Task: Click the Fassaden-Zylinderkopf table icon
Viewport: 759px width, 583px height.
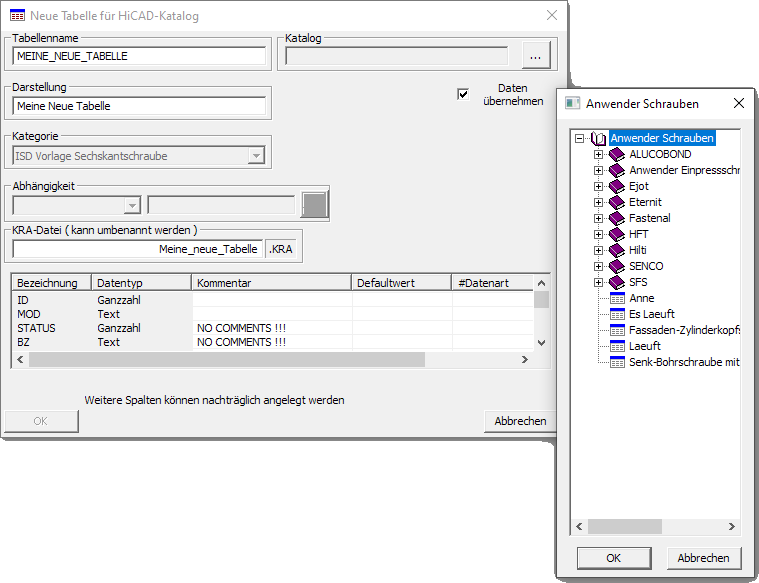Action: coord(617,330)
